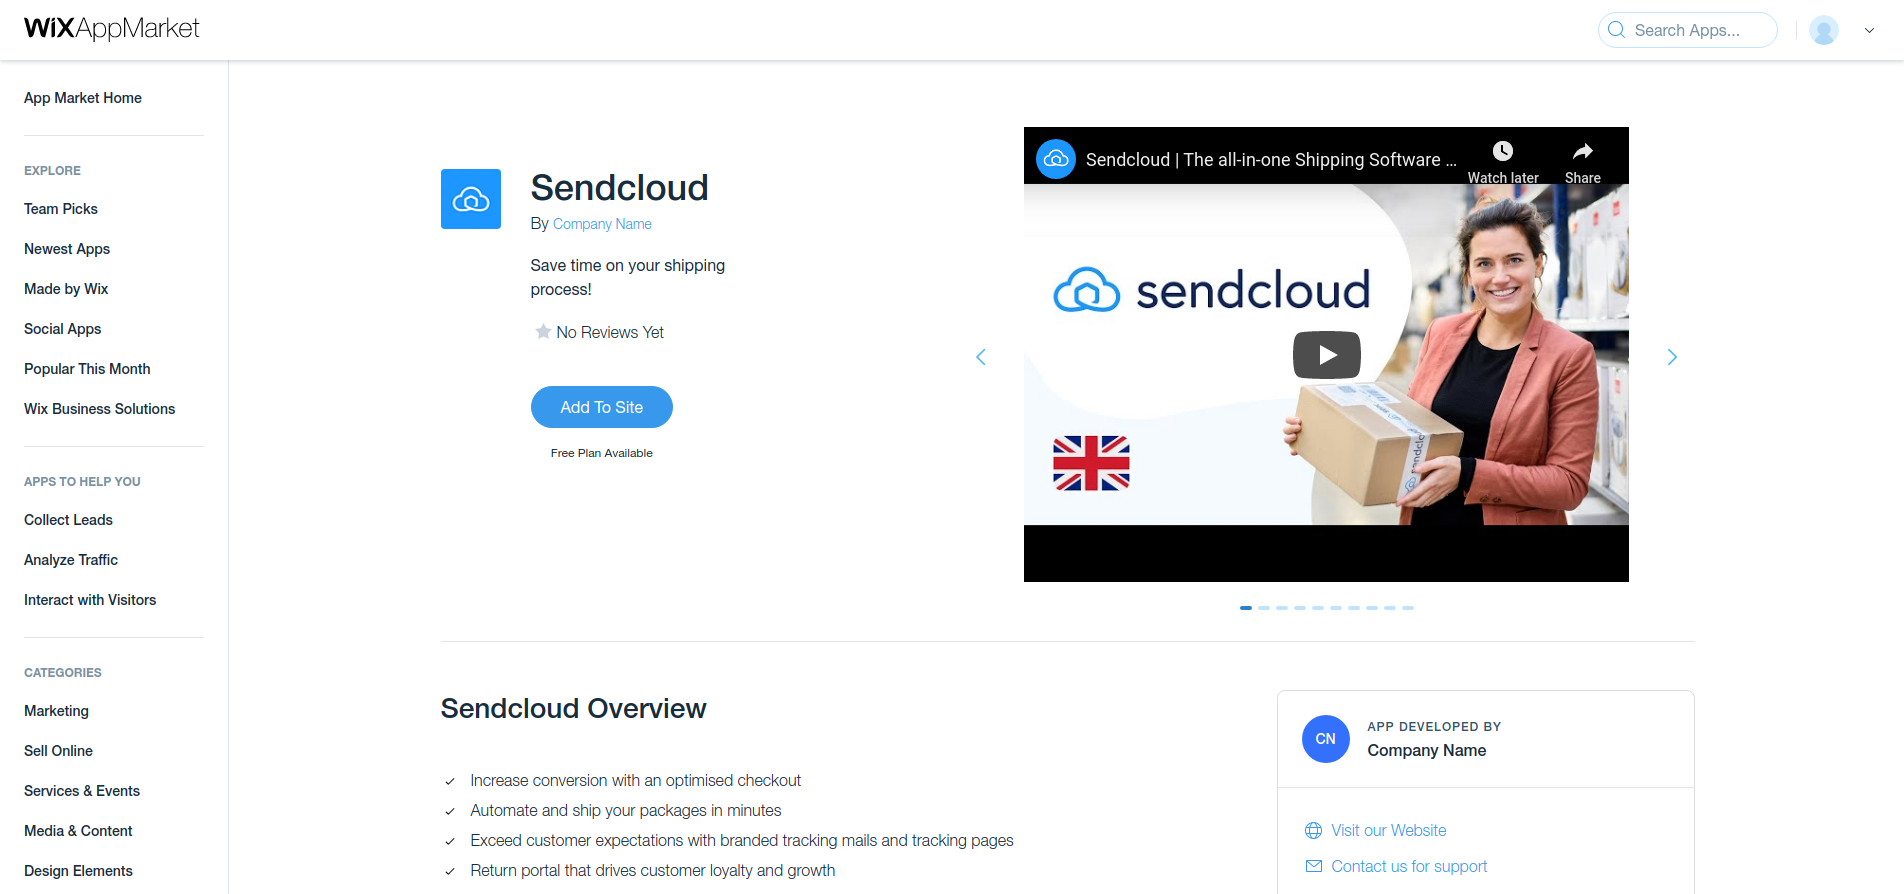Viewport: 1904px width, 894px height.
Task: Click 'Exceed customer expectations' feature line
Action: click(x=742, y=840)
